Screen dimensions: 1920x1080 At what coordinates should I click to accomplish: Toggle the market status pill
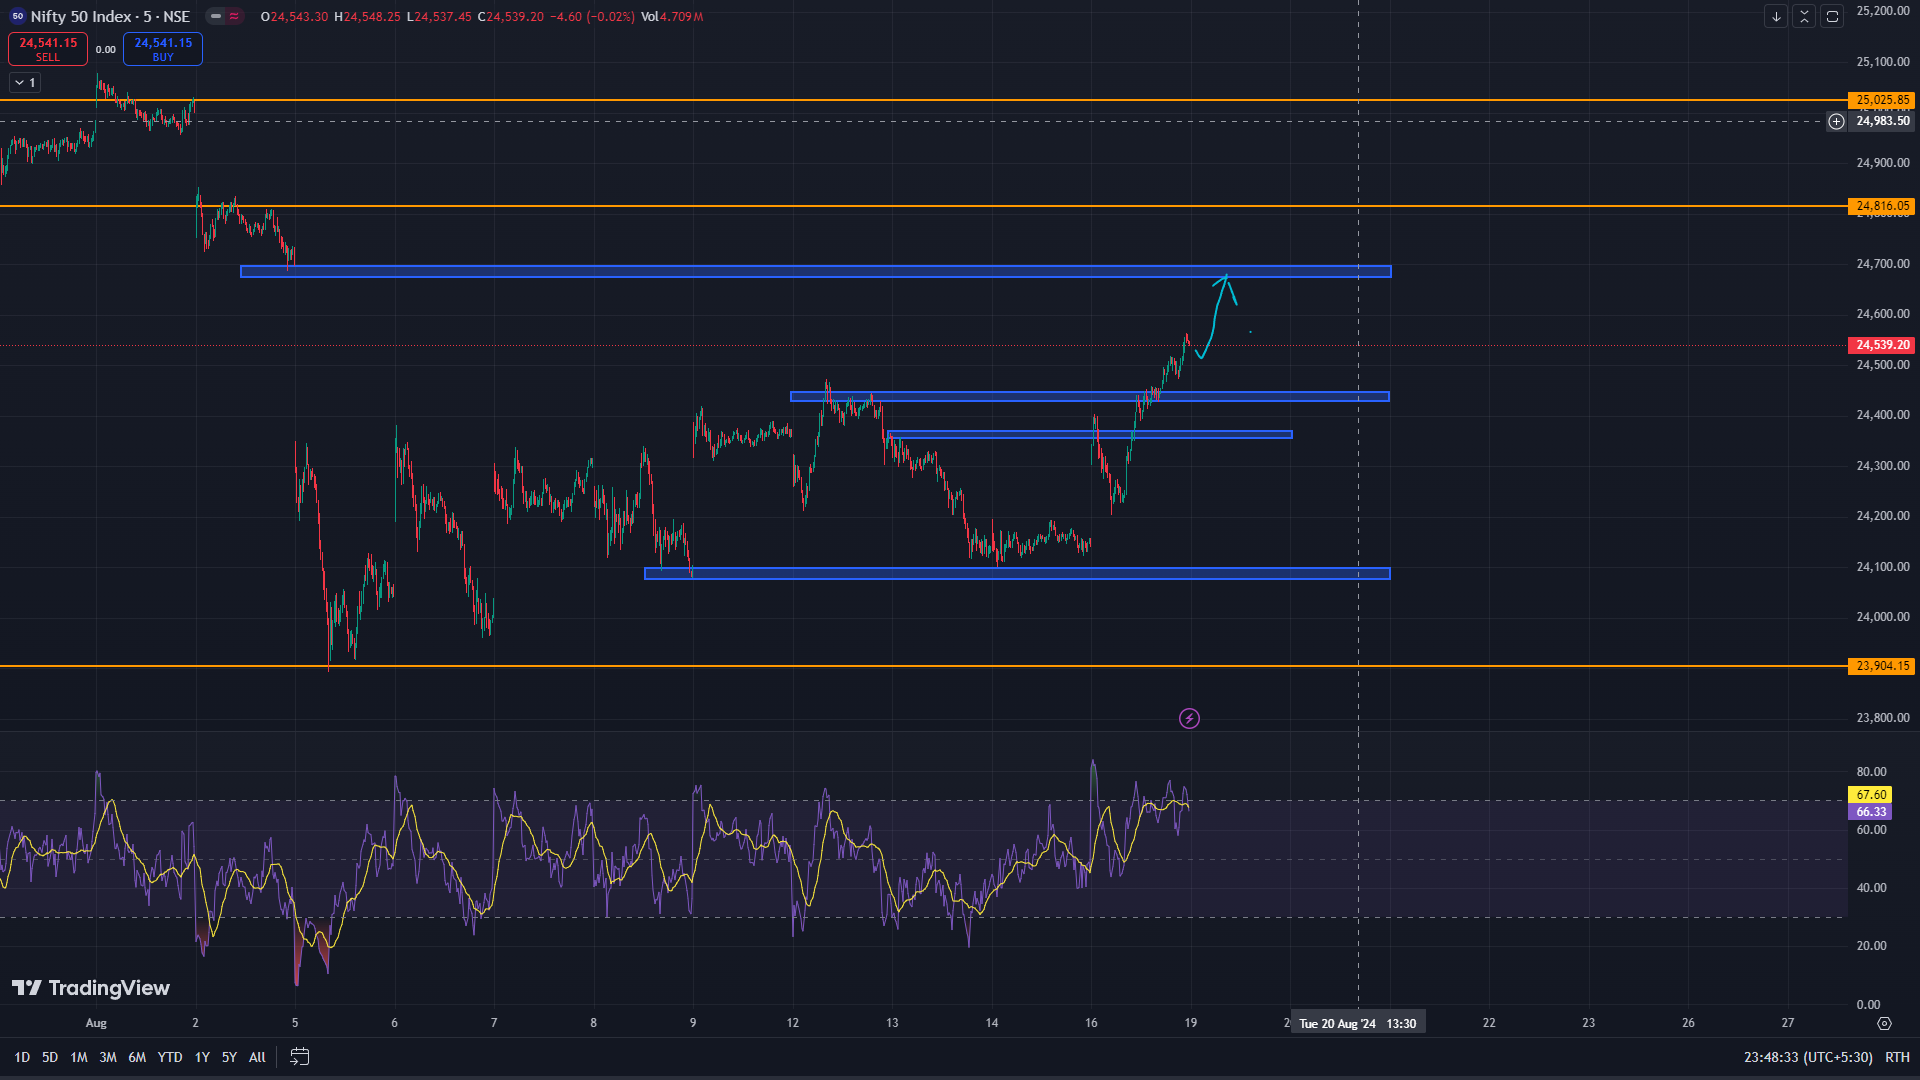(216, 16)
